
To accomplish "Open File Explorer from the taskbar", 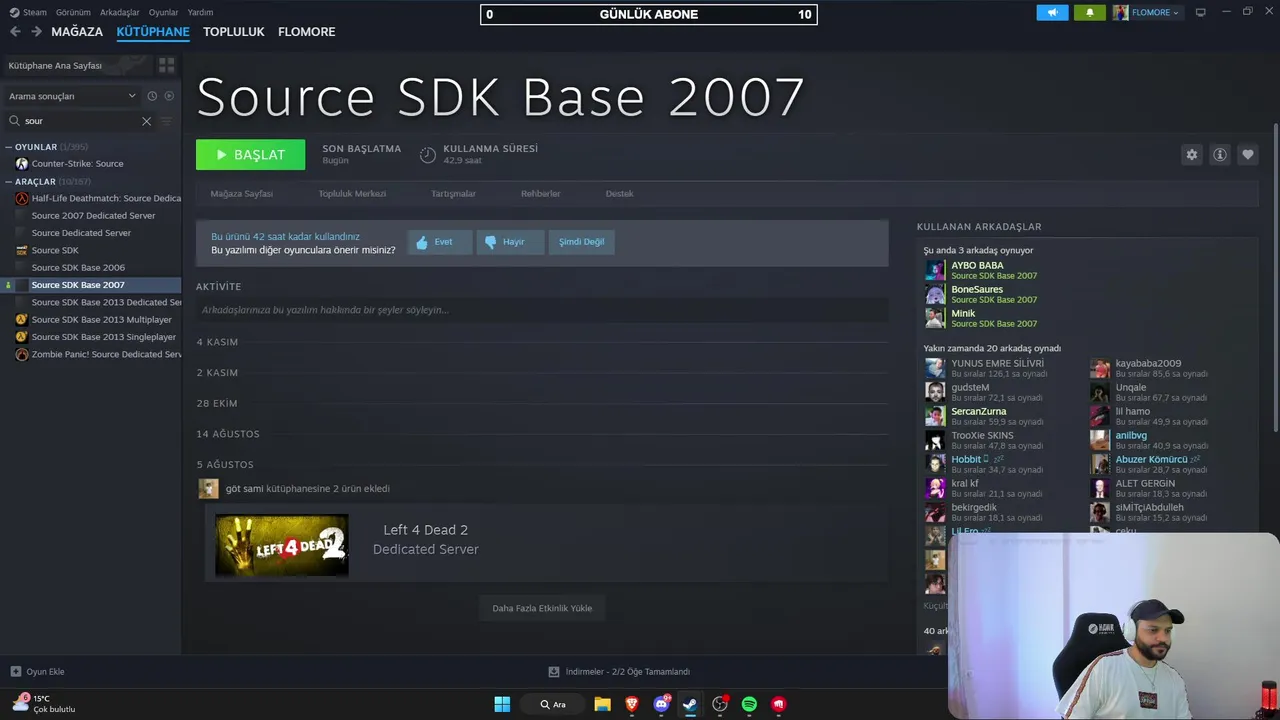I will (x=602, y=704).
